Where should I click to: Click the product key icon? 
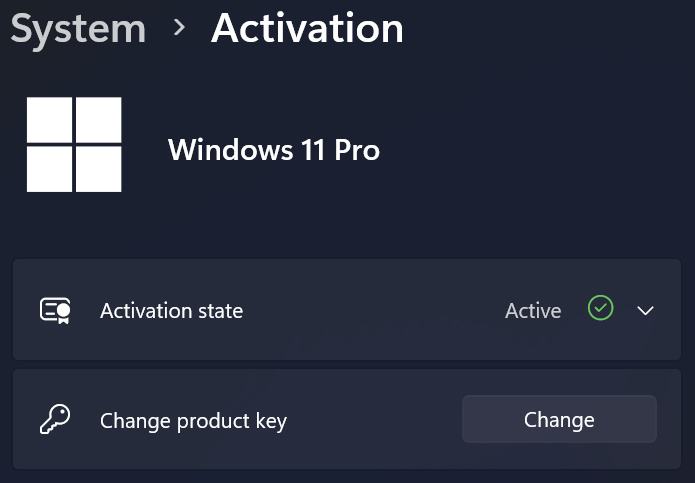54,420
